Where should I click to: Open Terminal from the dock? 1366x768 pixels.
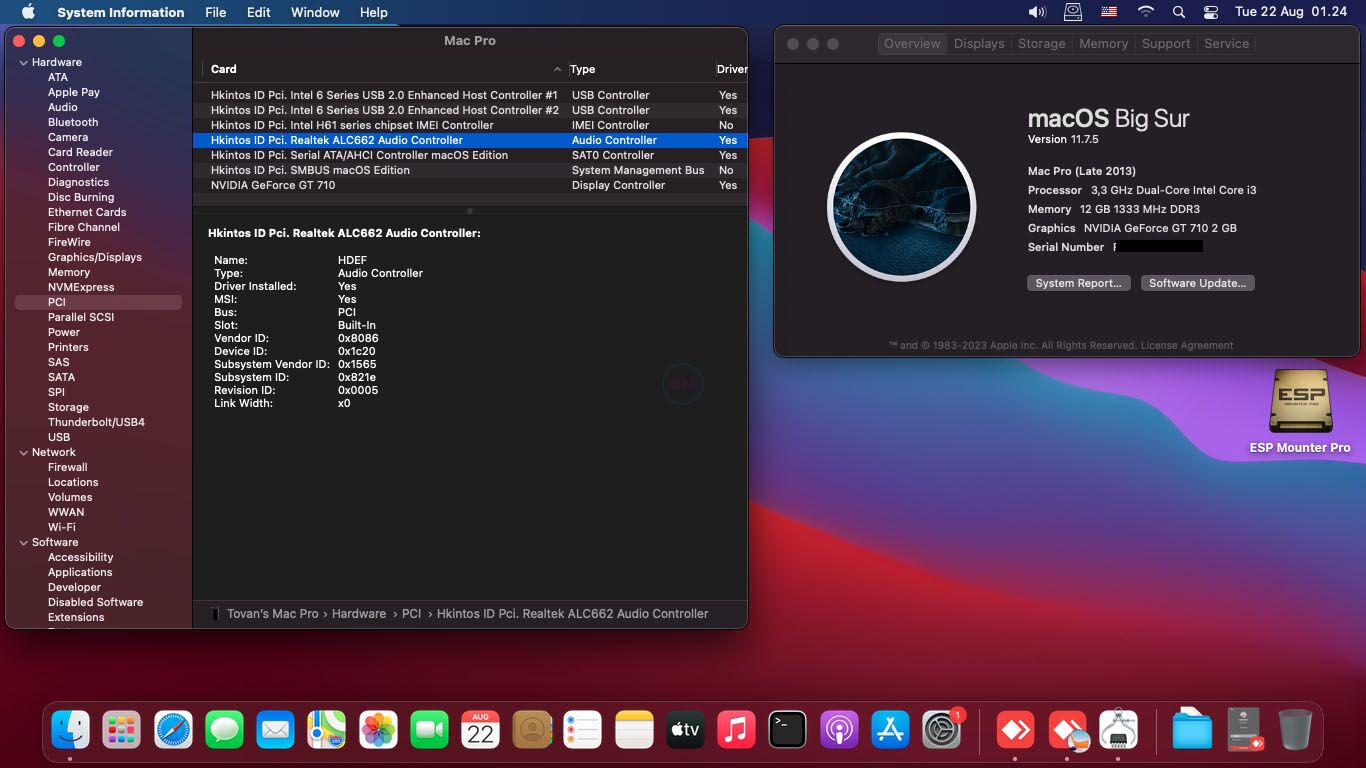(x=787, y=730)
